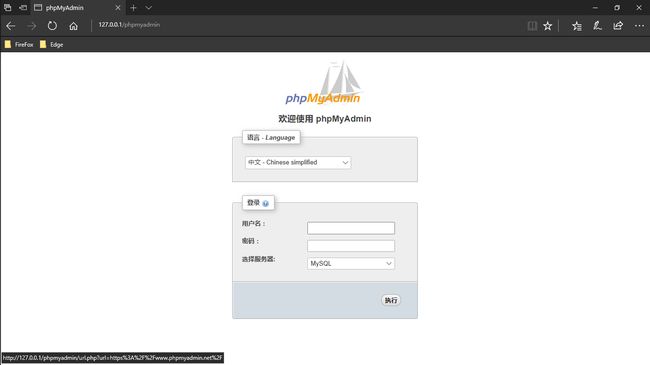Open the Edge bookmarks folder
Image resolution: width=650 pixels, height=365 pixels.
click(52, 44)
